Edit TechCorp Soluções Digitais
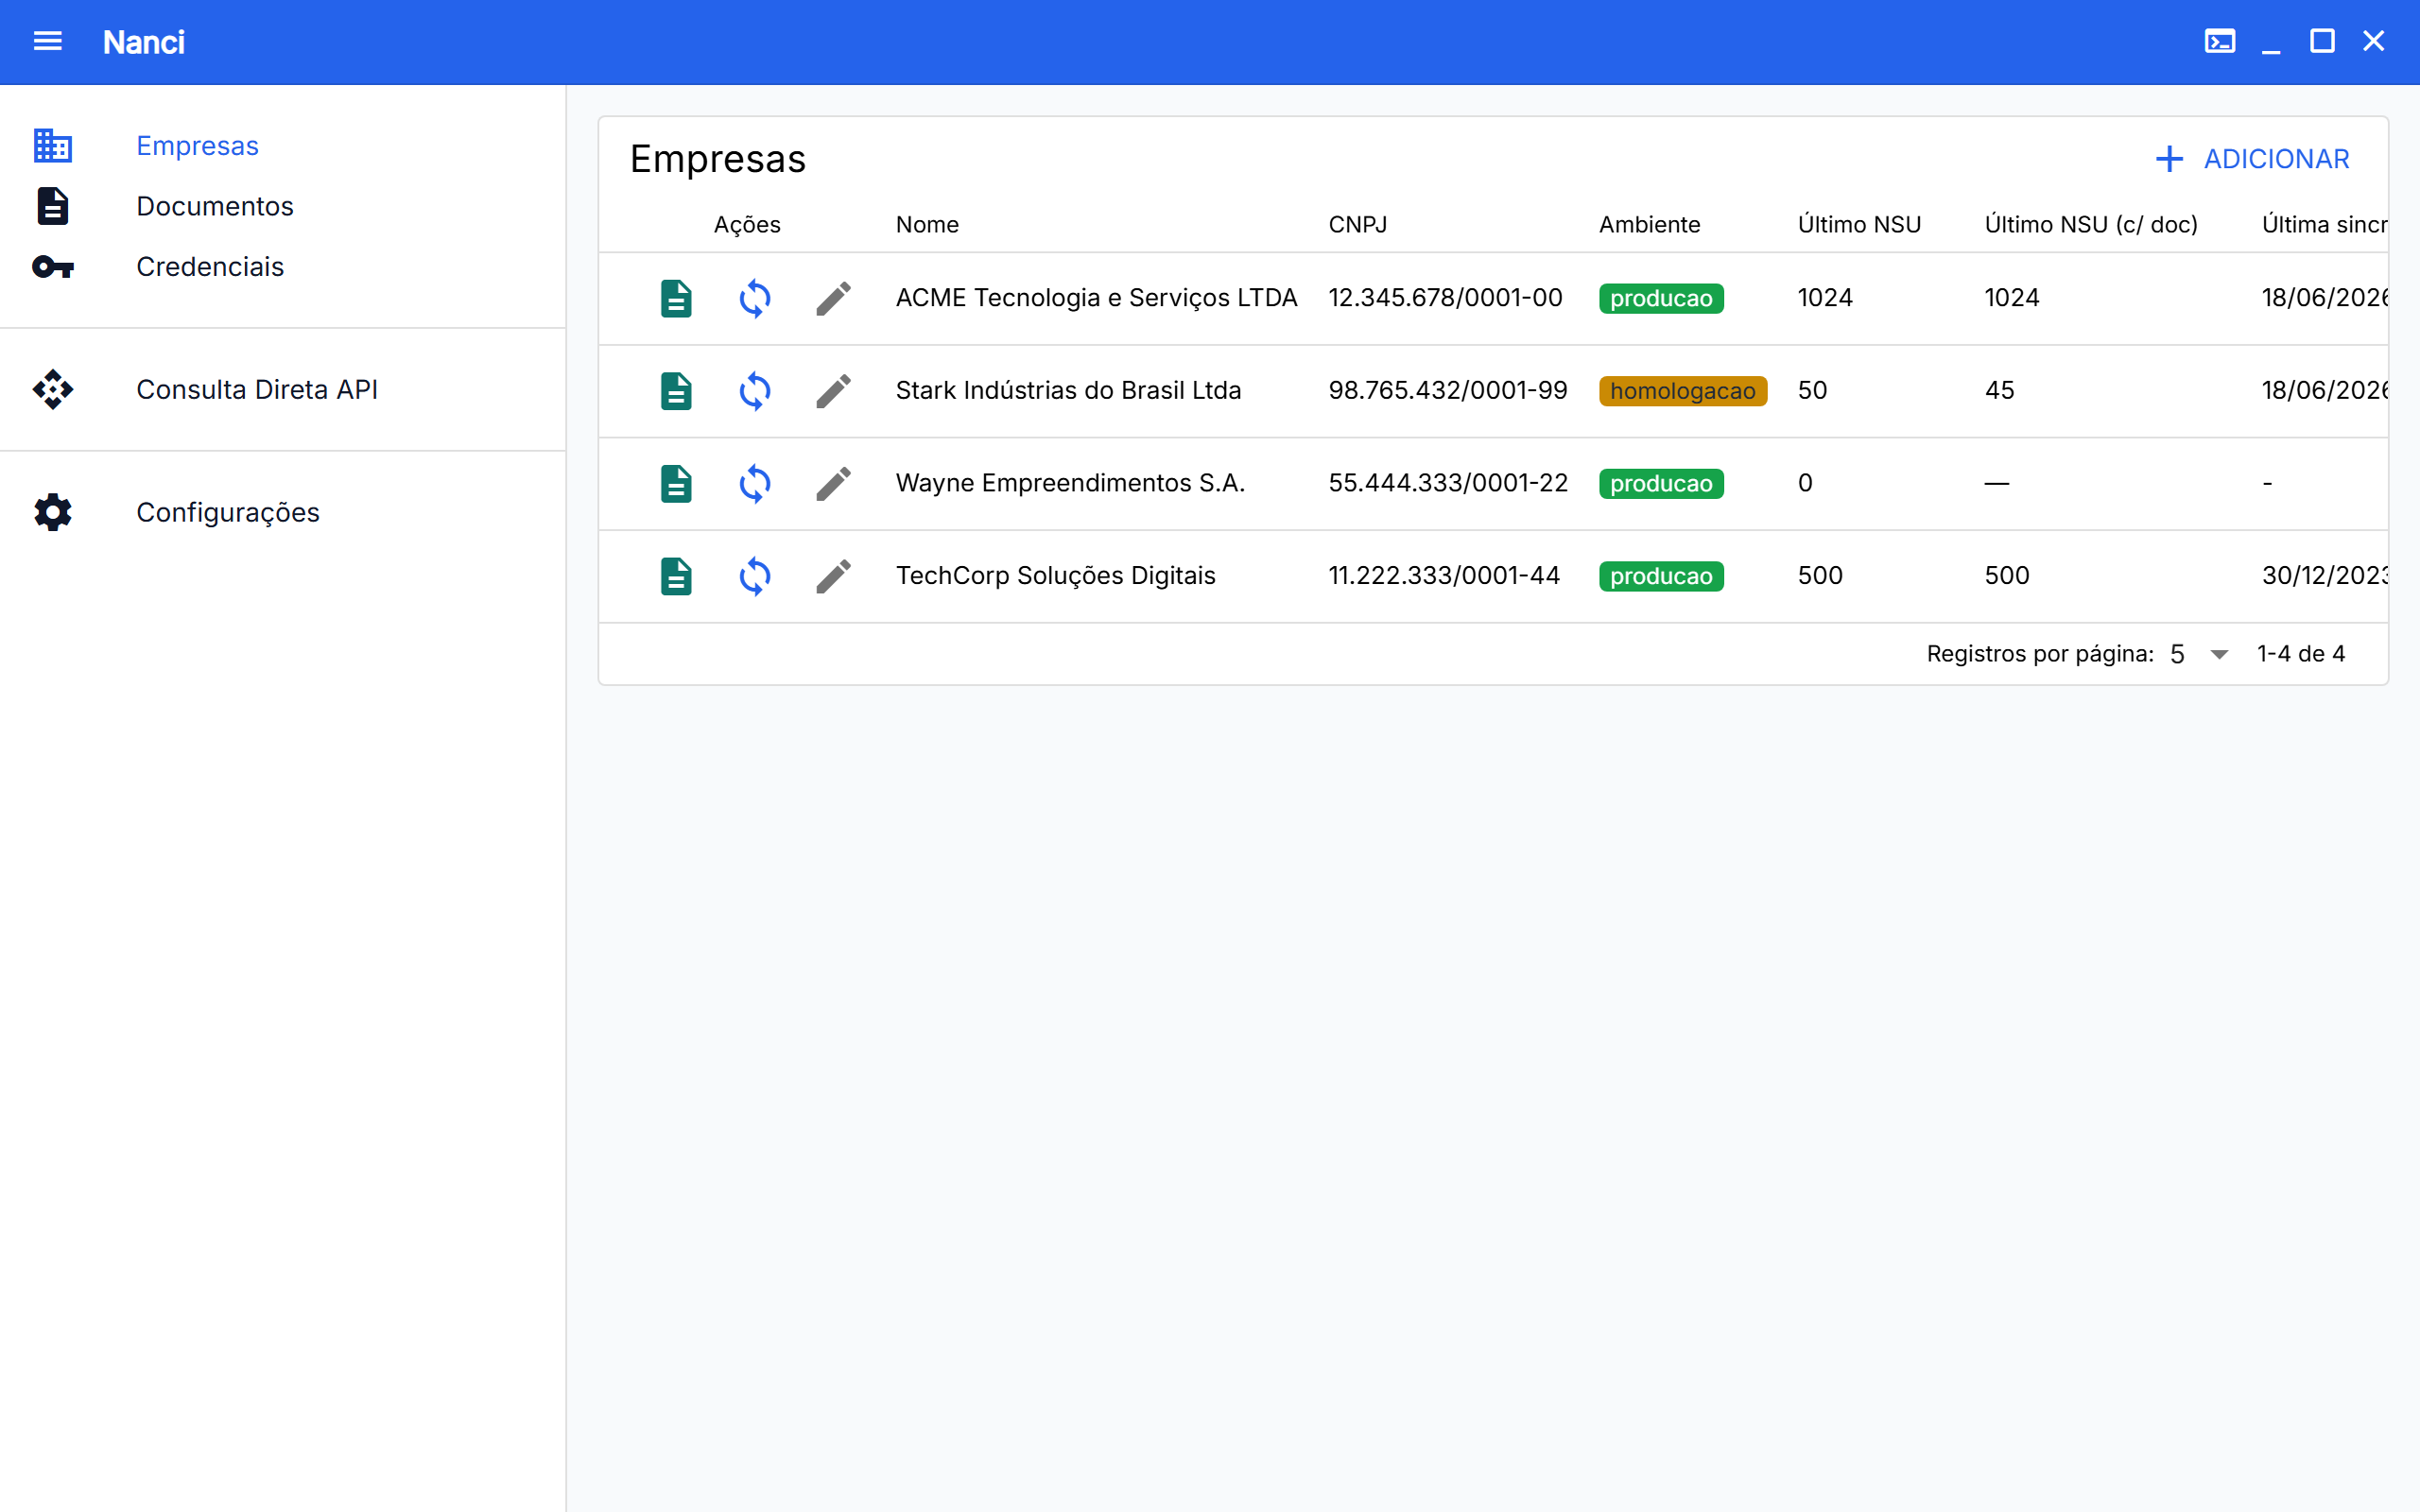Image resolution: width=2420 pixels, height=1512 pixels. [x=833, y=576]
